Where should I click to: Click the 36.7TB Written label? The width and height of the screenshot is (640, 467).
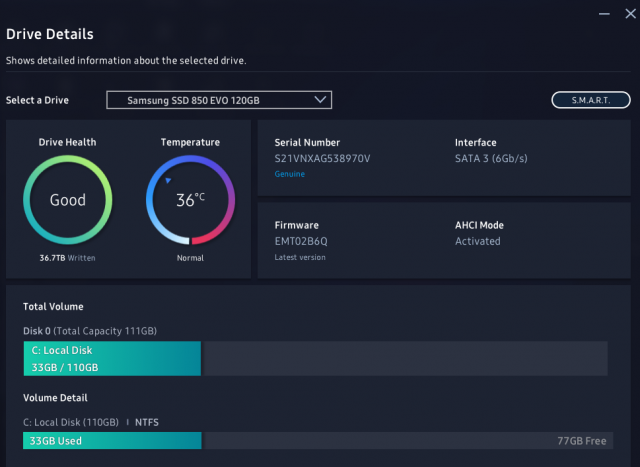tap(68, 258)
